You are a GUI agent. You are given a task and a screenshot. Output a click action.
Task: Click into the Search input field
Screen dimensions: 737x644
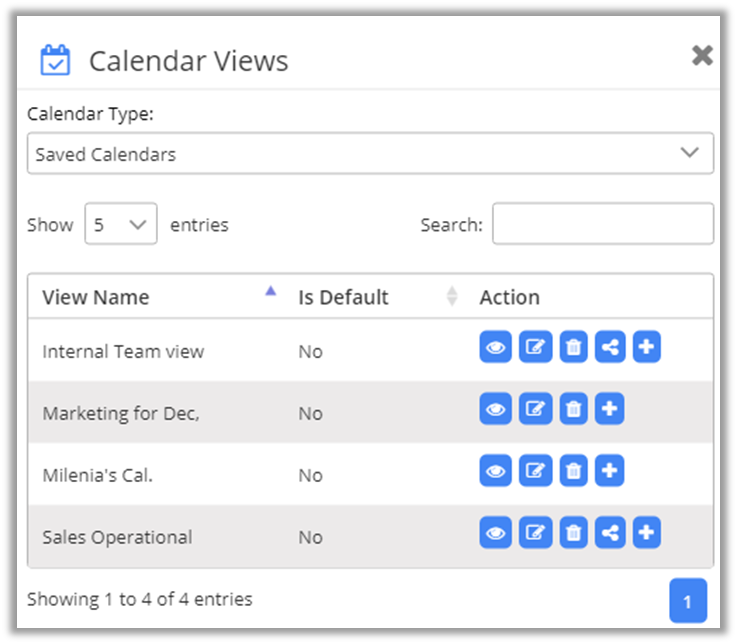click(602, 225)
